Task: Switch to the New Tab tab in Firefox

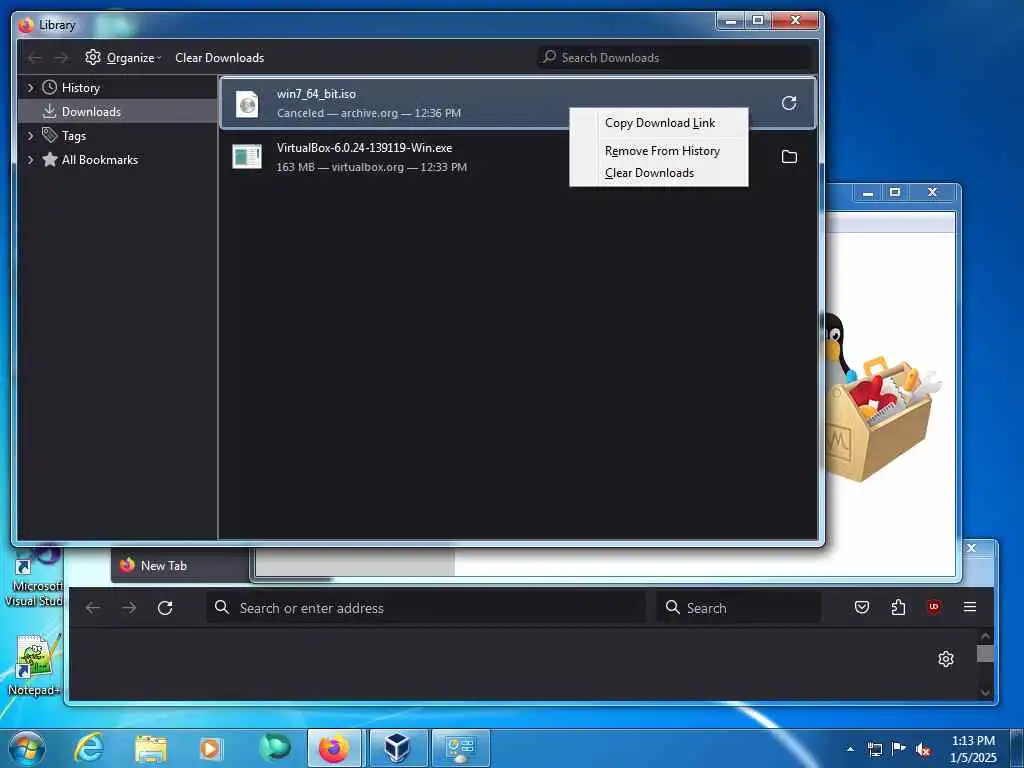Action: click(180, 566)
